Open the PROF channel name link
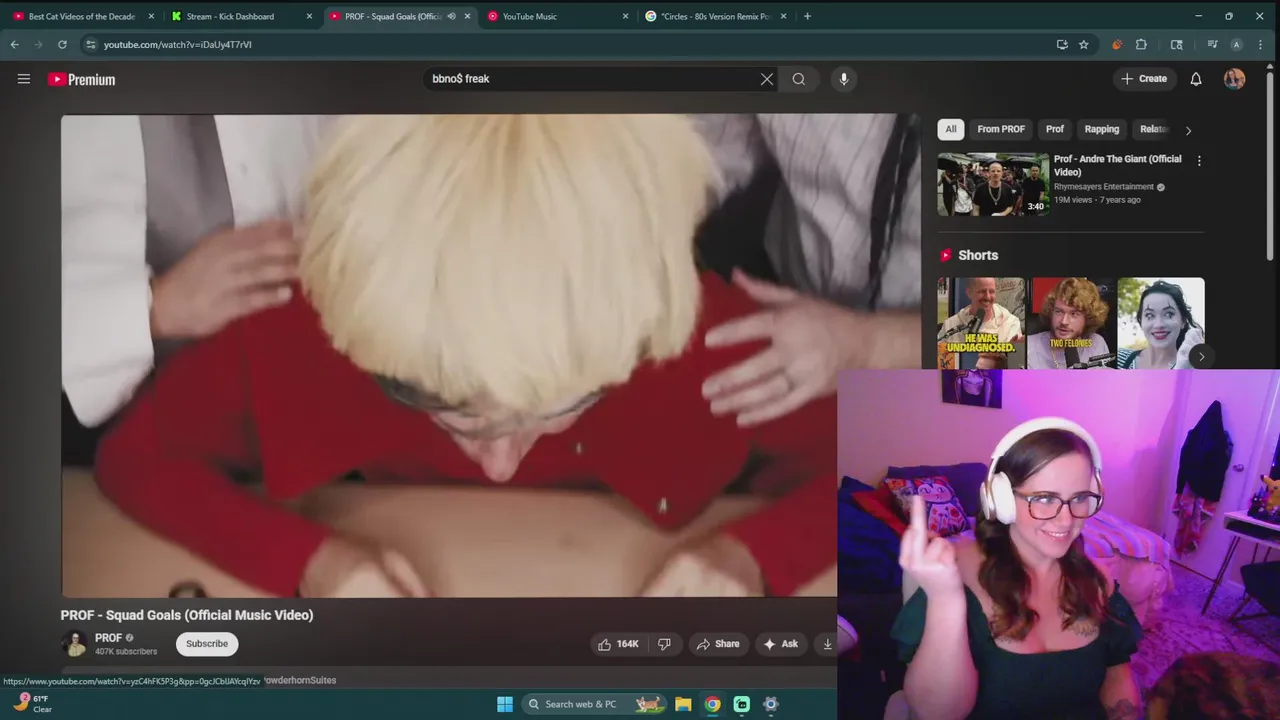Screen dimensions: 1280x720 [x=108, y=638]
